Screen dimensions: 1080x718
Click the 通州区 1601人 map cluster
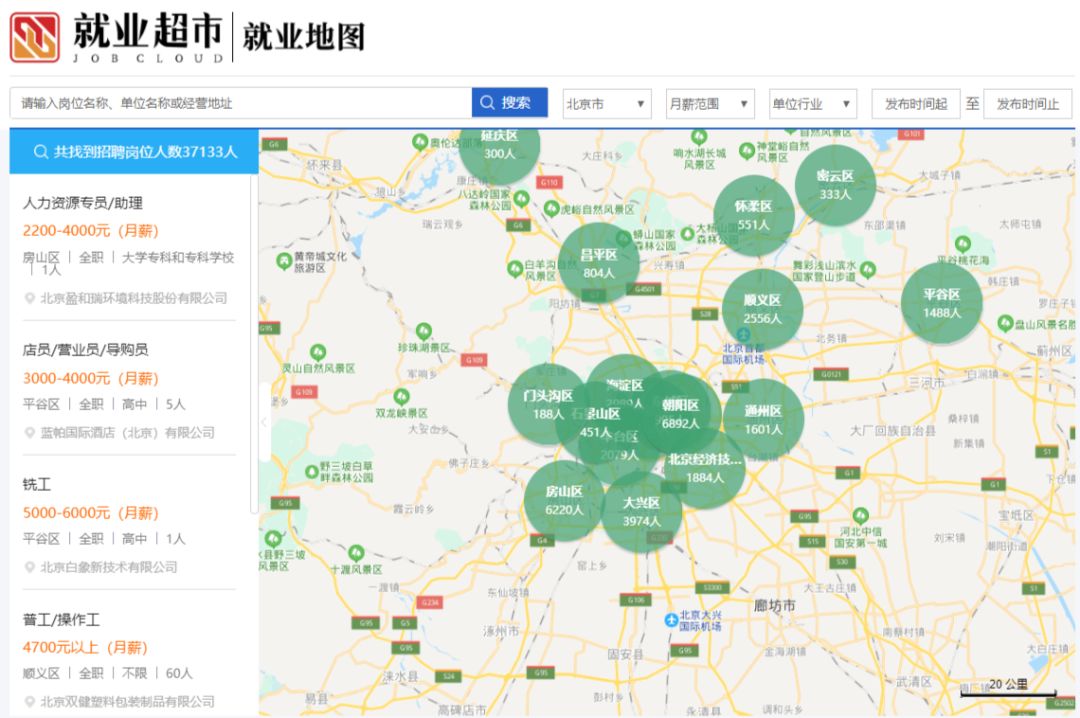(x=764, y=419)
